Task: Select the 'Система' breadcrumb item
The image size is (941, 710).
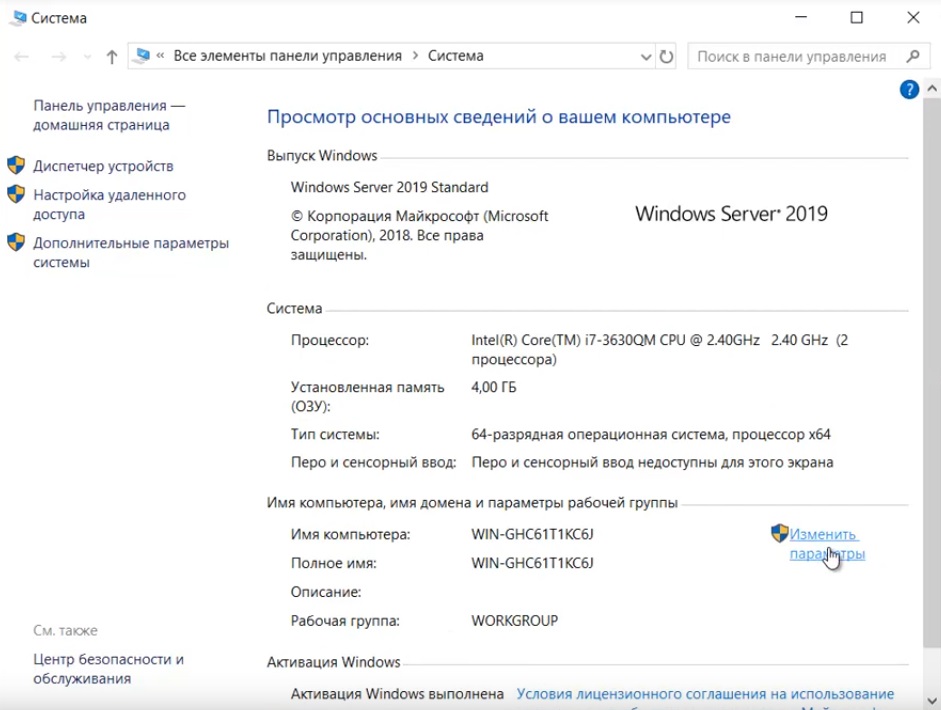Action: (455, 56)
